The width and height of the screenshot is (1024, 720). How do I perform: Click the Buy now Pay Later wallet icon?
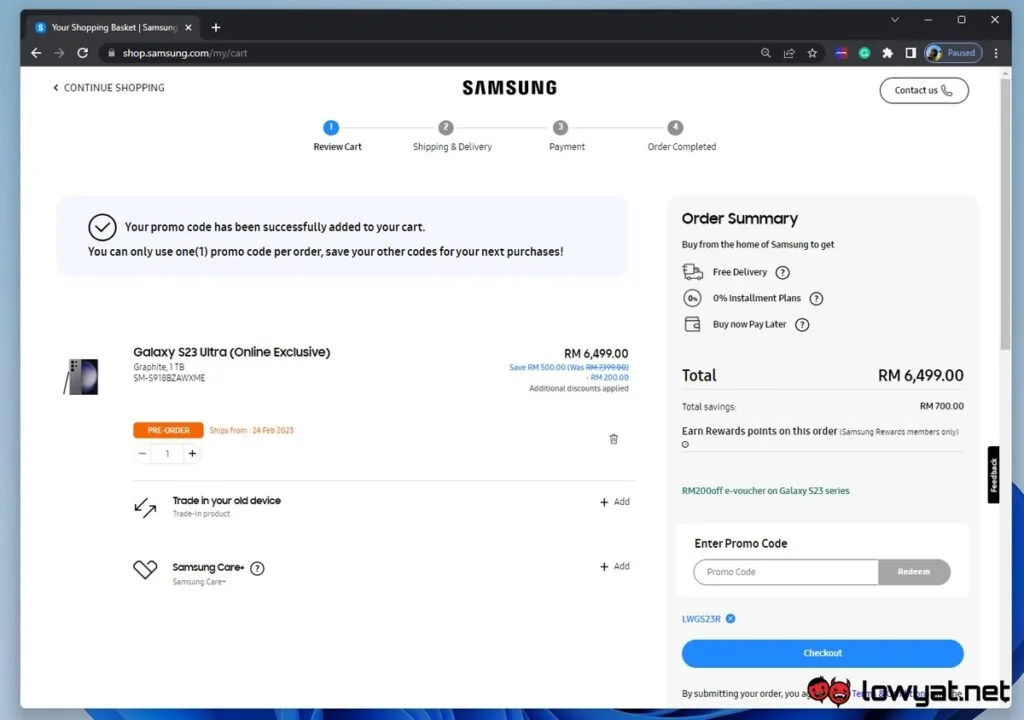click(692, 324)
